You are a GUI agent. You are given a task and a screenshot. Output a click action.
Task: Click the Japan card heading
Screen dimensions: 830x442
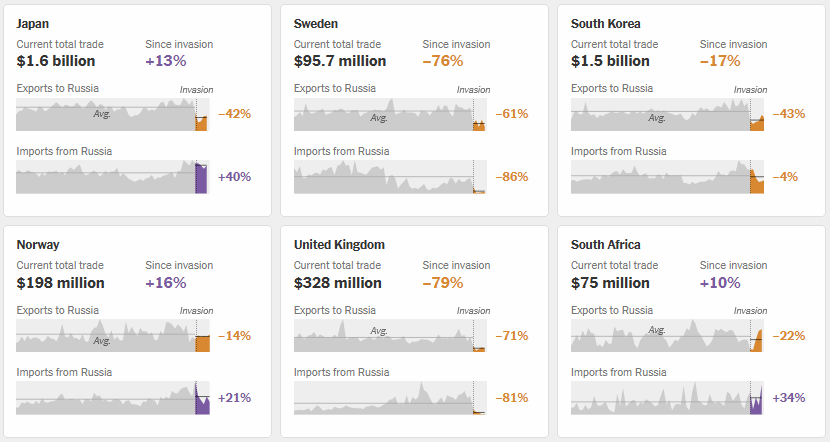click(34, 23)
